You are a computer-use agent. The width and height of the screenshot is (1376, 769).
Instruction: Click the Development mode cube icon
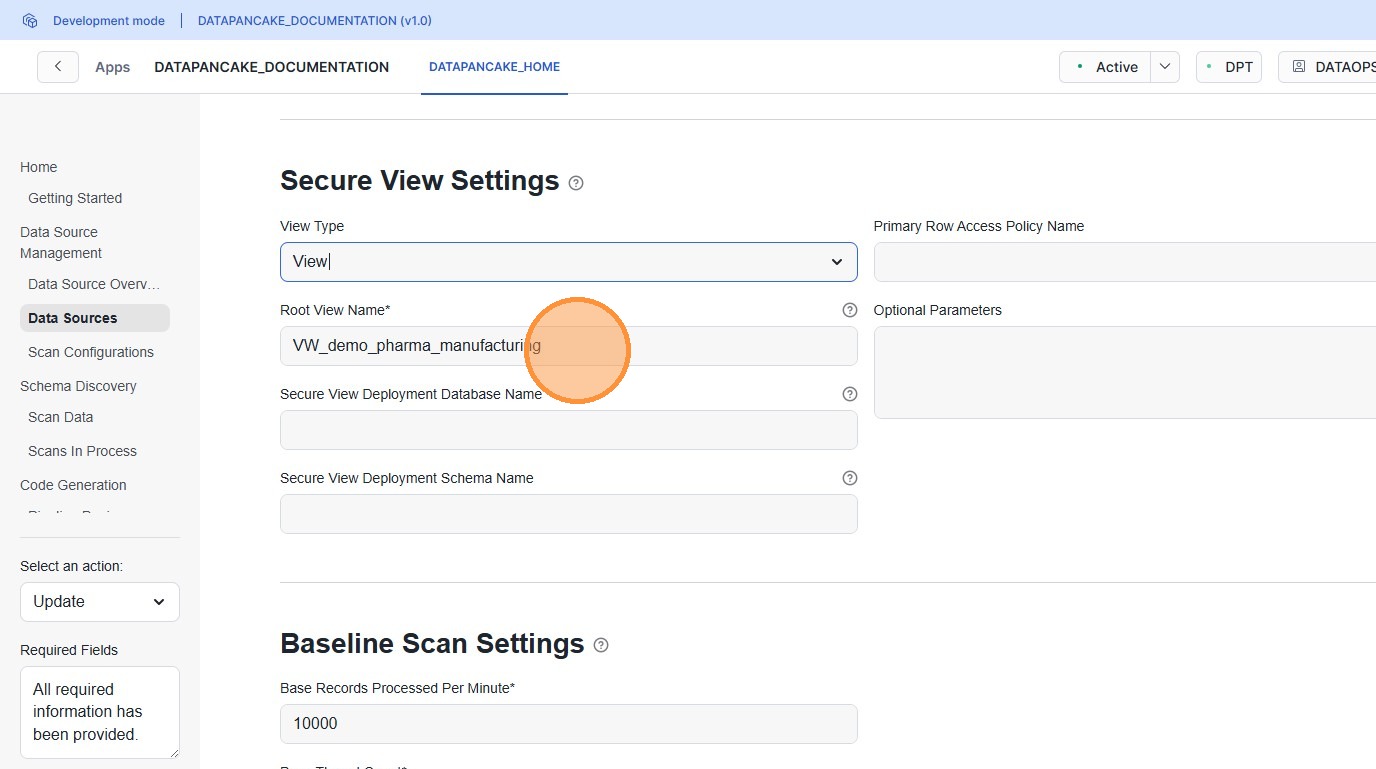click(x=30, y=20)
